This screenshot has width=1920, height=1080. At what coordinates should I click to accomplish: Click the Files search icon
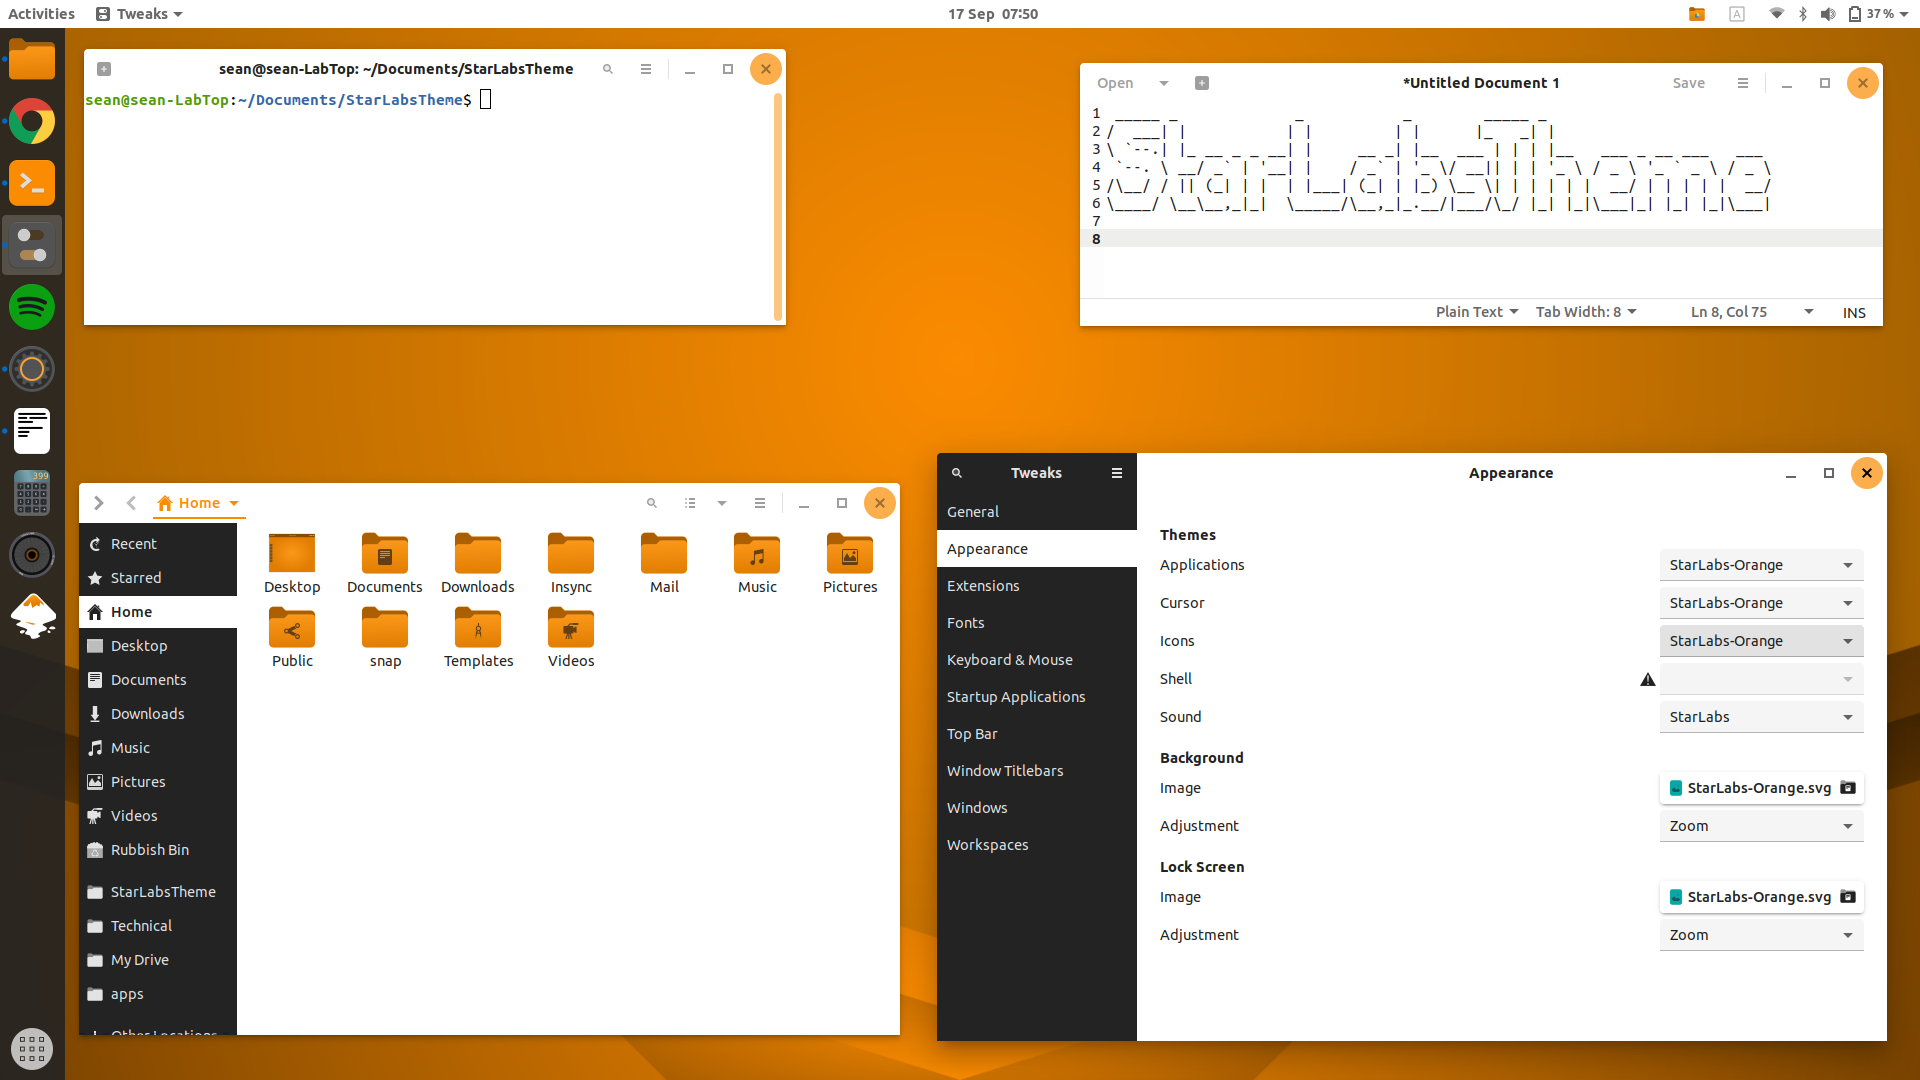[652, 503]
